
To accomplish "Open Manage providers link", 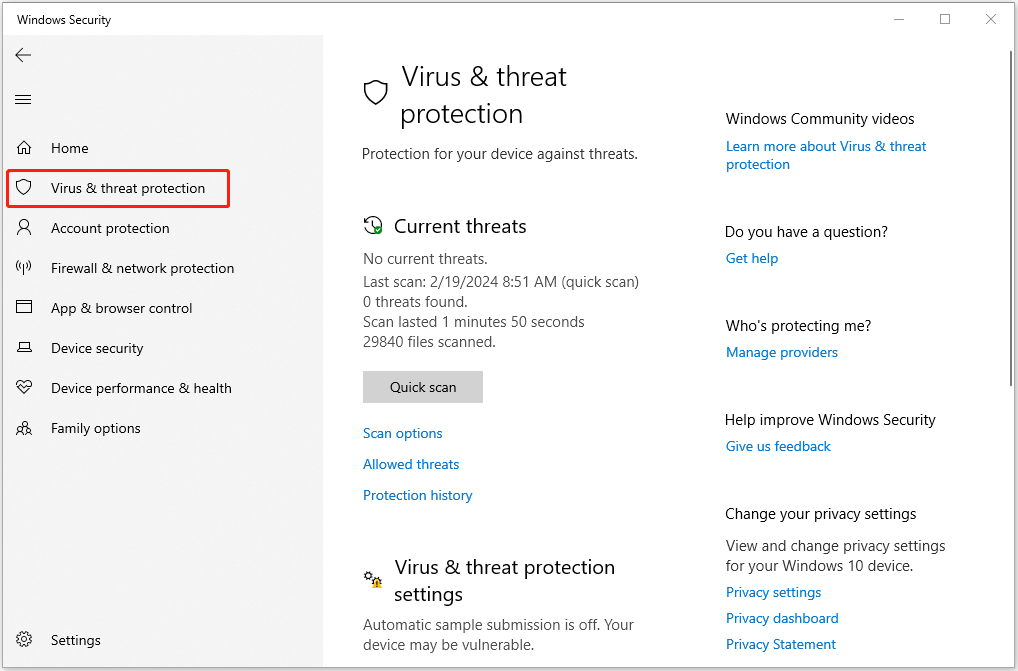I will click(x=781, y=352).
